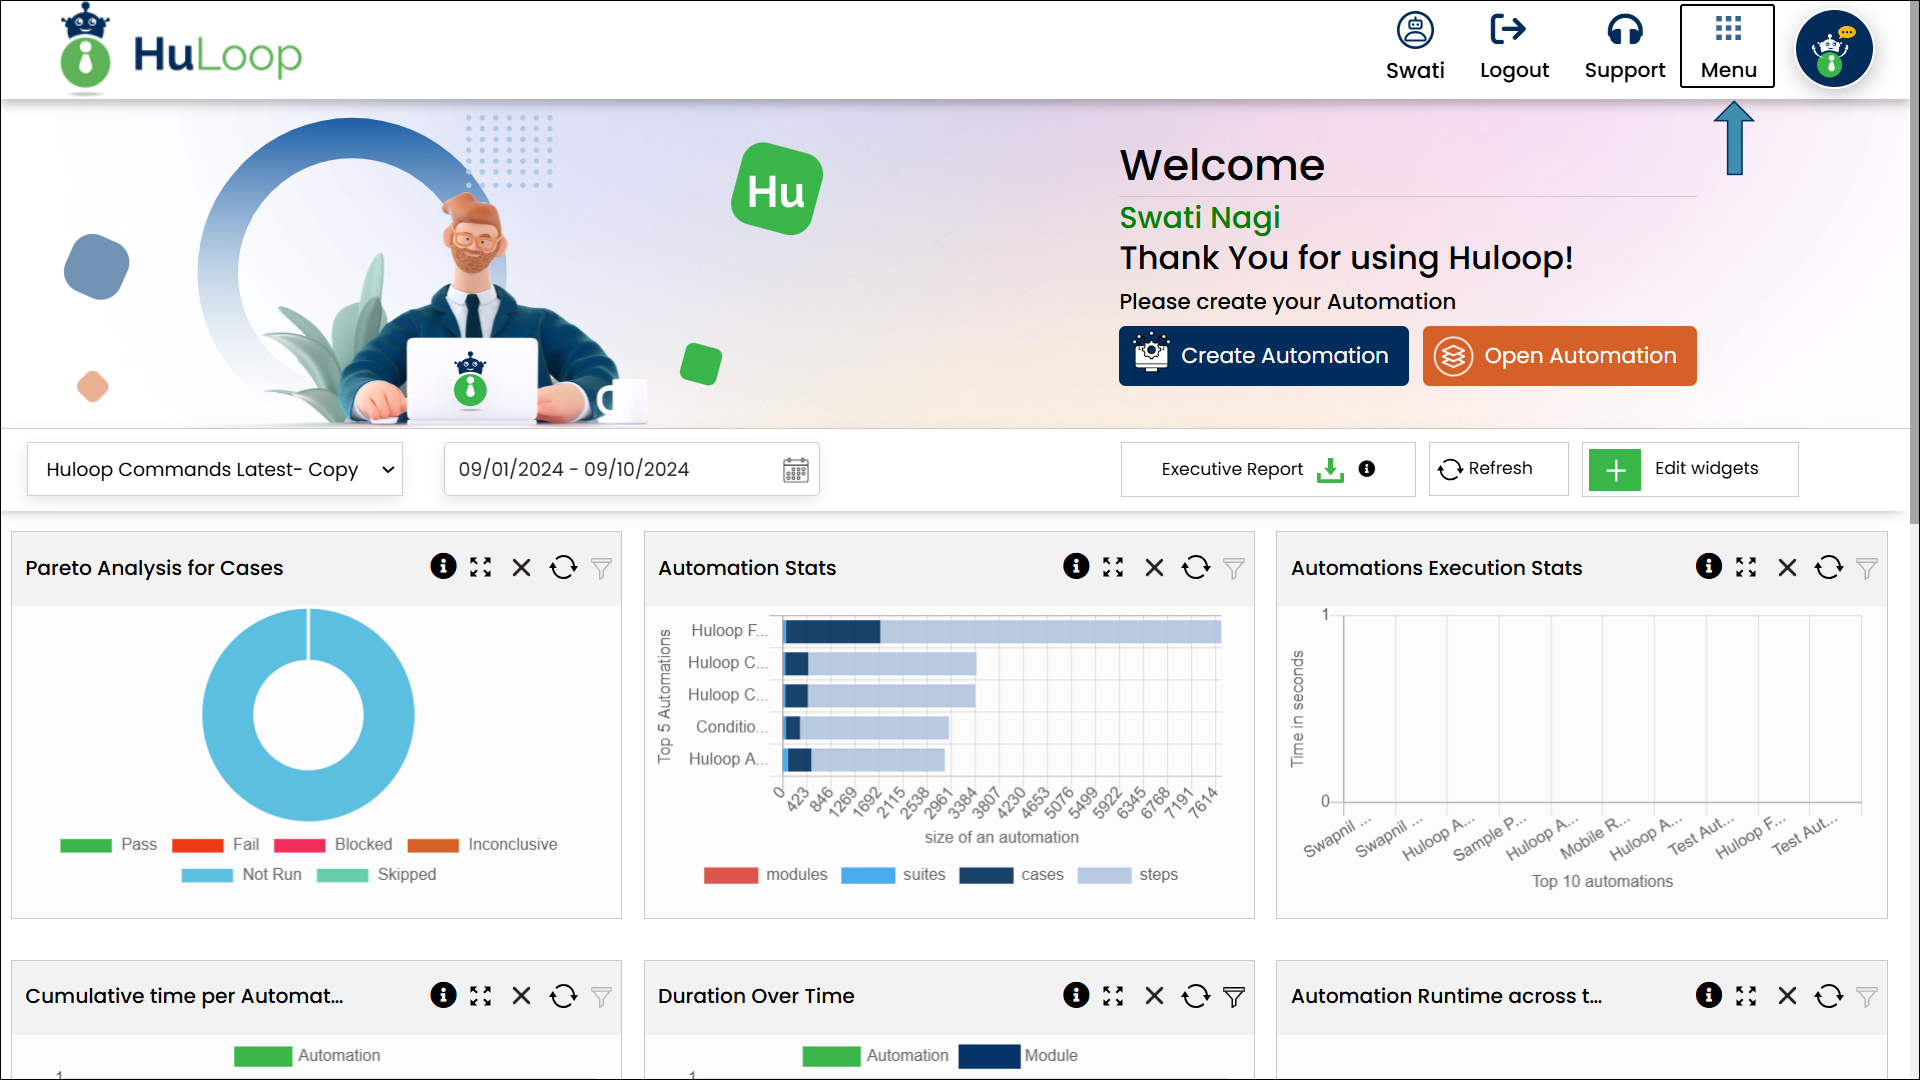Click the Refresh button

[1498, 469]
